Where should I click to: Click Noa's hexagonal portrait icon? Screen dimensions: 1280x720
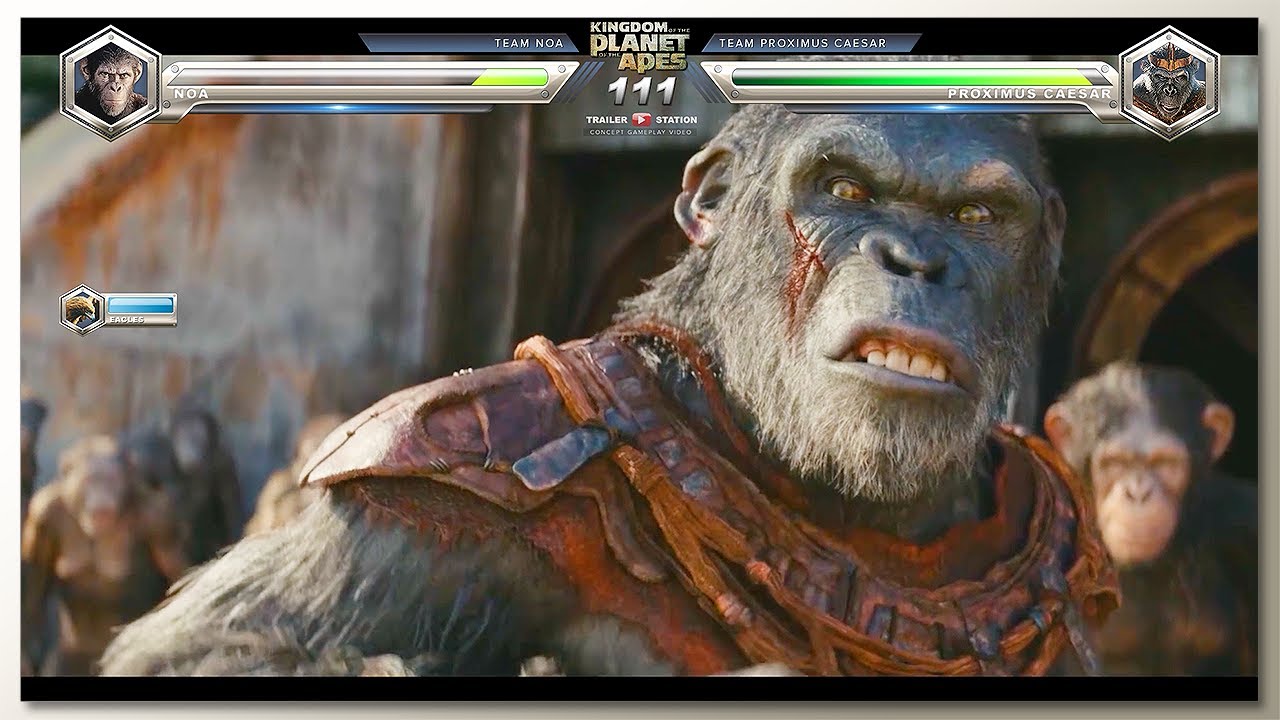coord(110,82)
